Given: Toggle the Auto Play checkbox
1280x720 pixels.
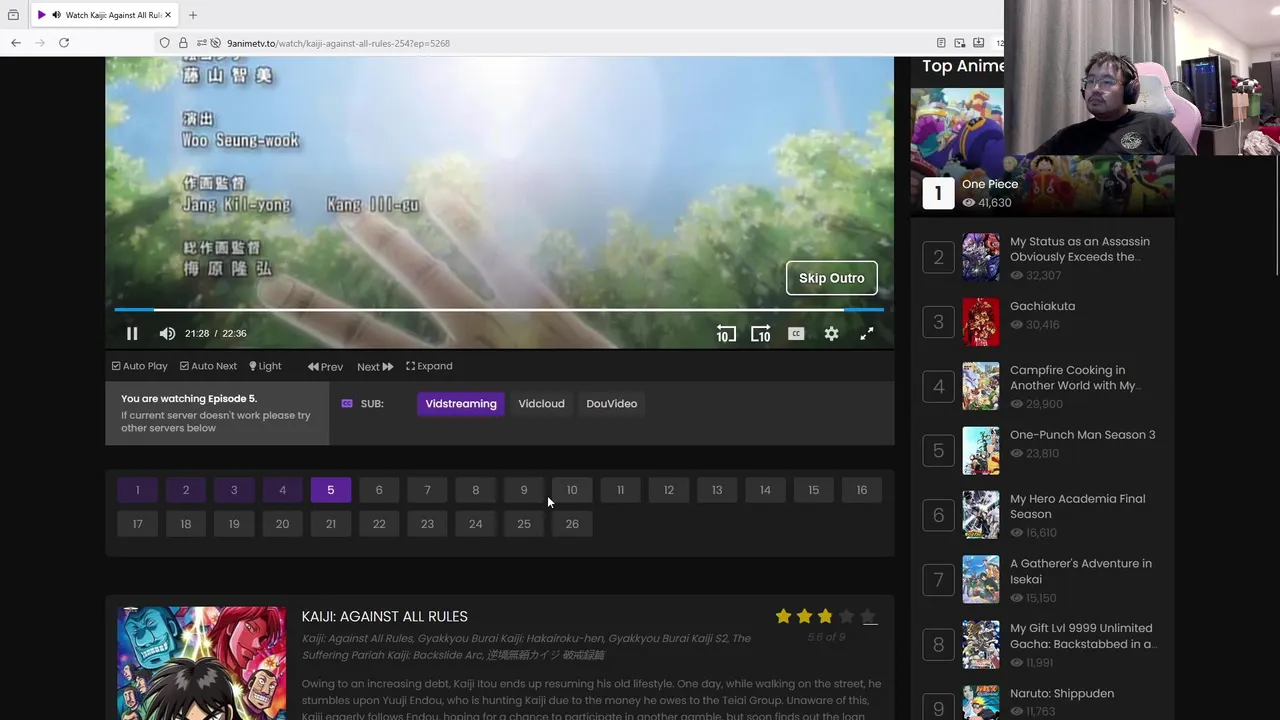Looking at the screenshot, I should pos(140,366).
